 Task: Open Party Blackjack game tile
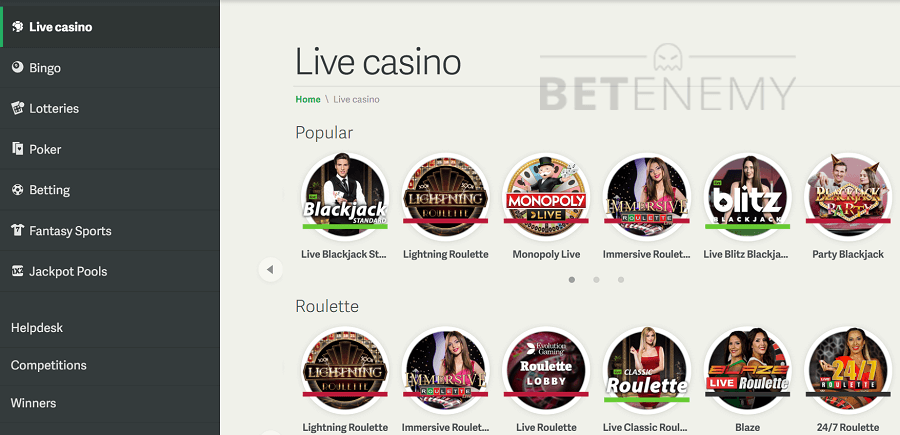848,196
